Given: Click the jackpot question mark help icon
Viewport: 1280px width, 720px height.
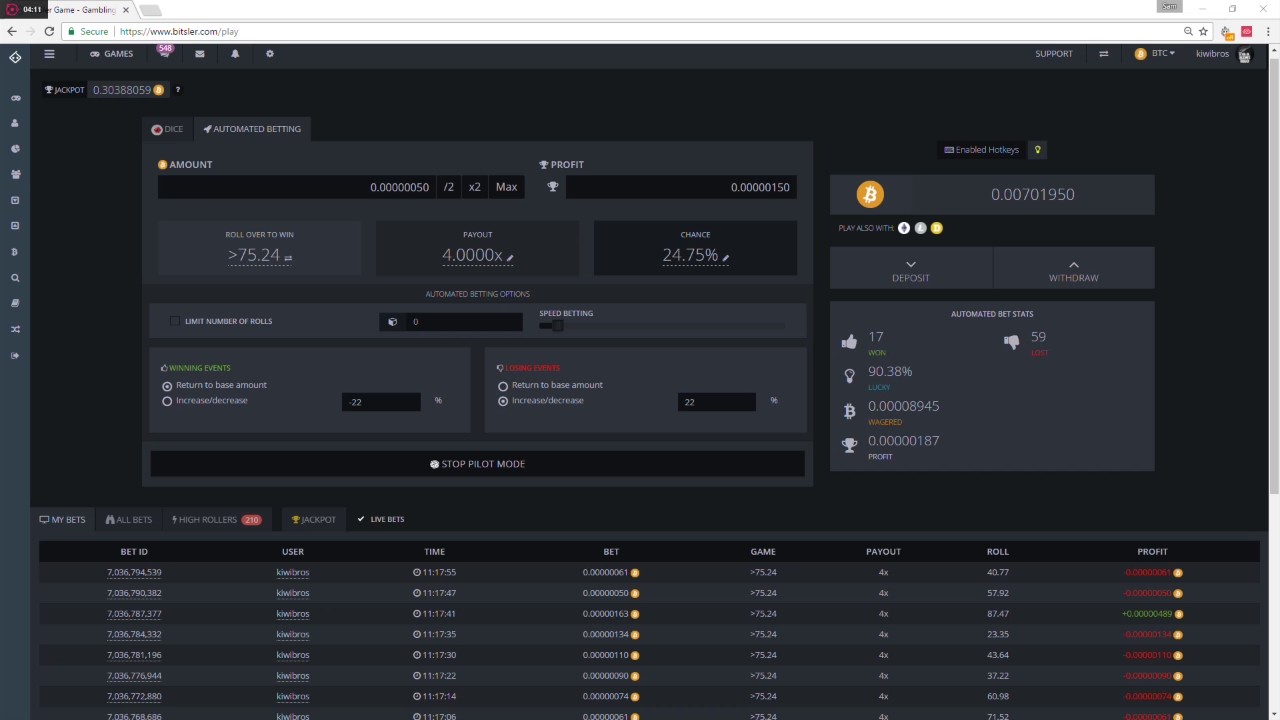Looking at the screenshot, I should [x=178, y=90].
